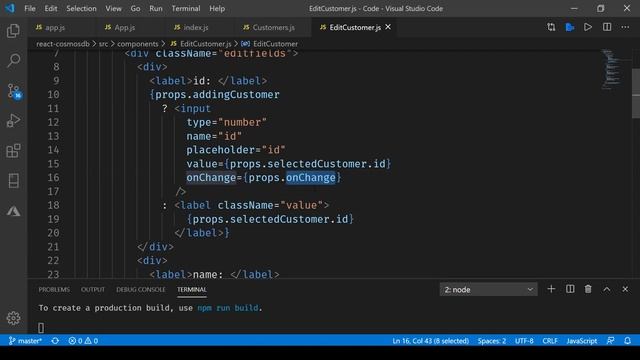Viewport: 640px width, 360px height.
Task: Open the Search view in activity bar
Action: 13,61
